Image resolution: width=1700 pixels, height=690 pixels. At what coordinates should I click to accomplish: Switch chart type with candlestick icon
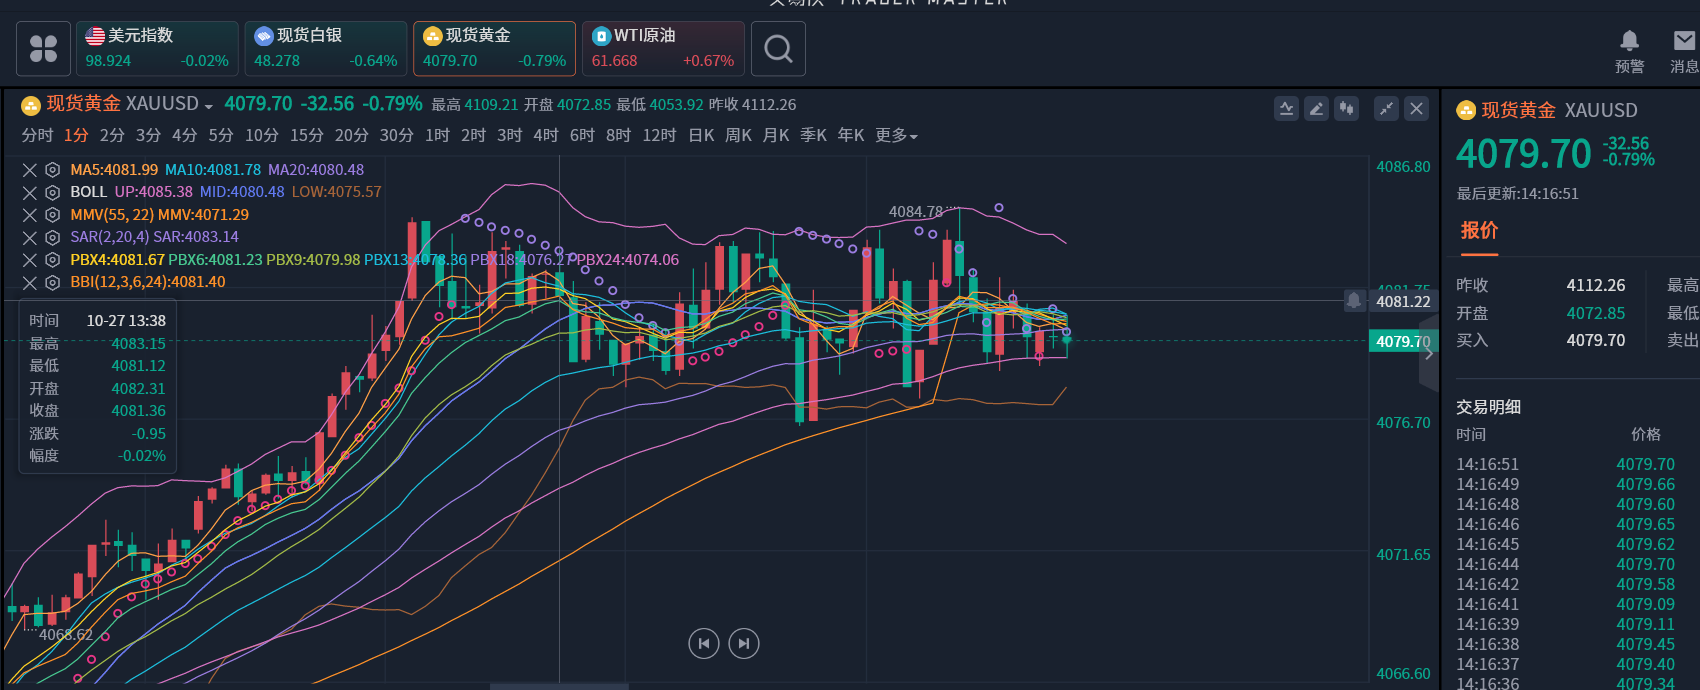(1346, 109)
